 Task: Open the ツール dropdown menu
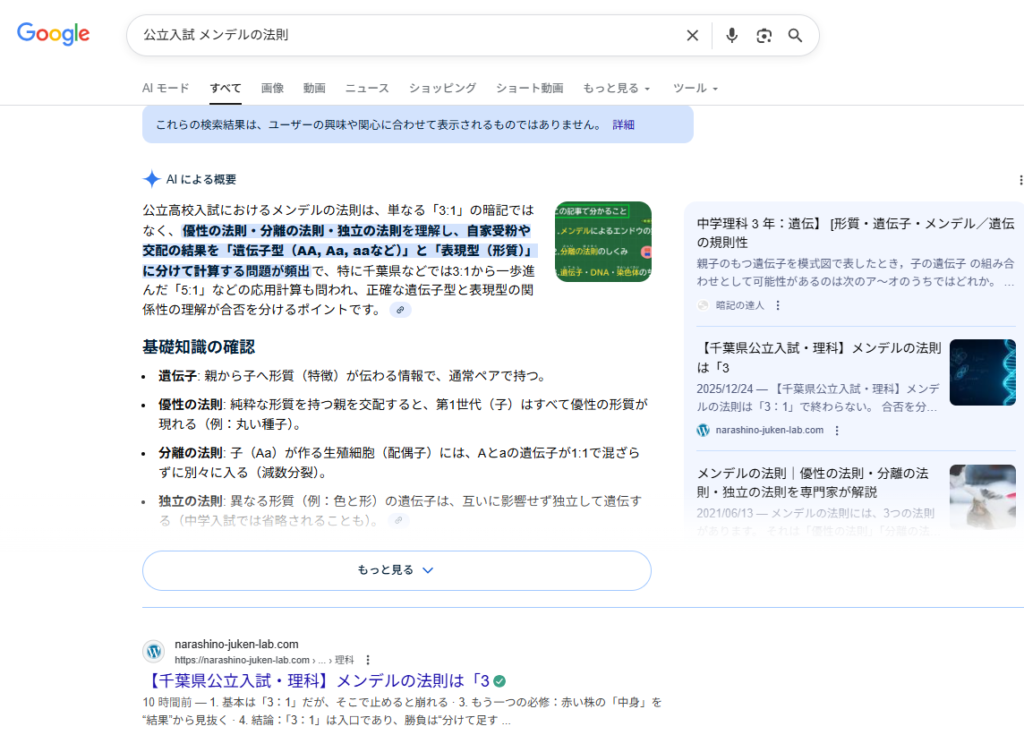tap(695, 88)
